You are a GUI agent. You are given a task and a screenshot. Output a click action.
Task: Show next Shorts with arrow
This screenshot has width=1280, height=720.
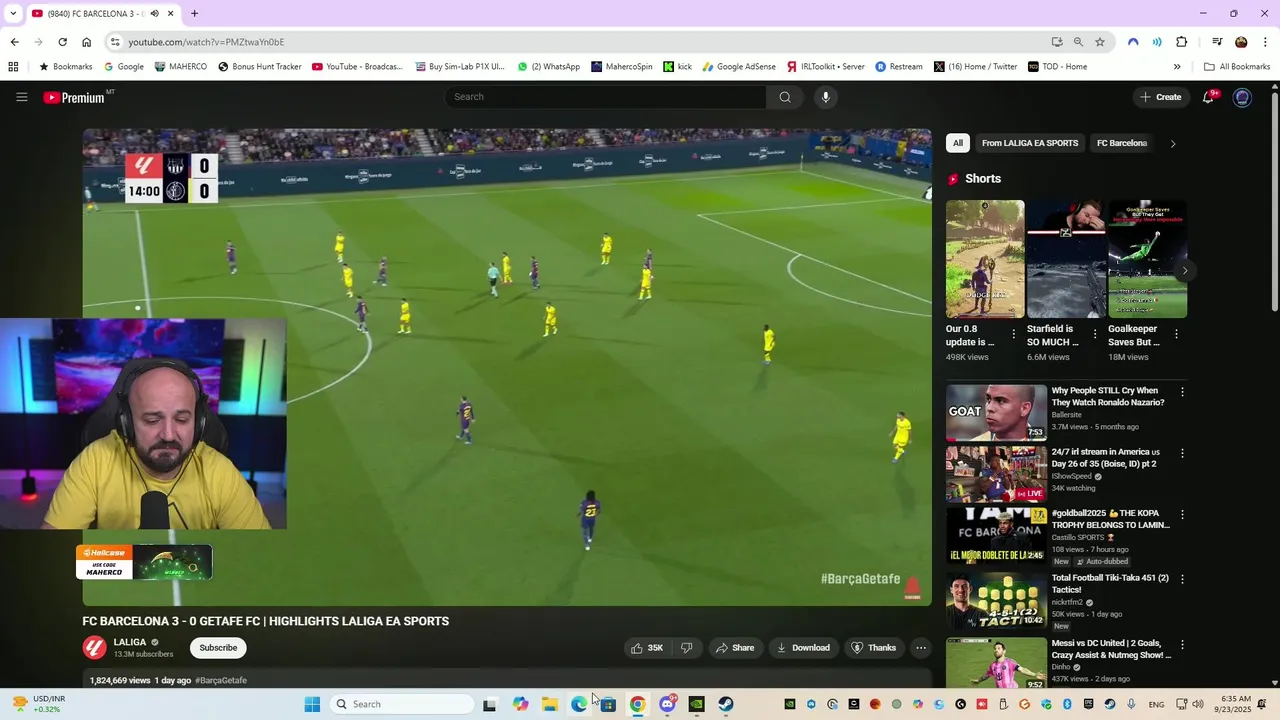coord(1185,271)
